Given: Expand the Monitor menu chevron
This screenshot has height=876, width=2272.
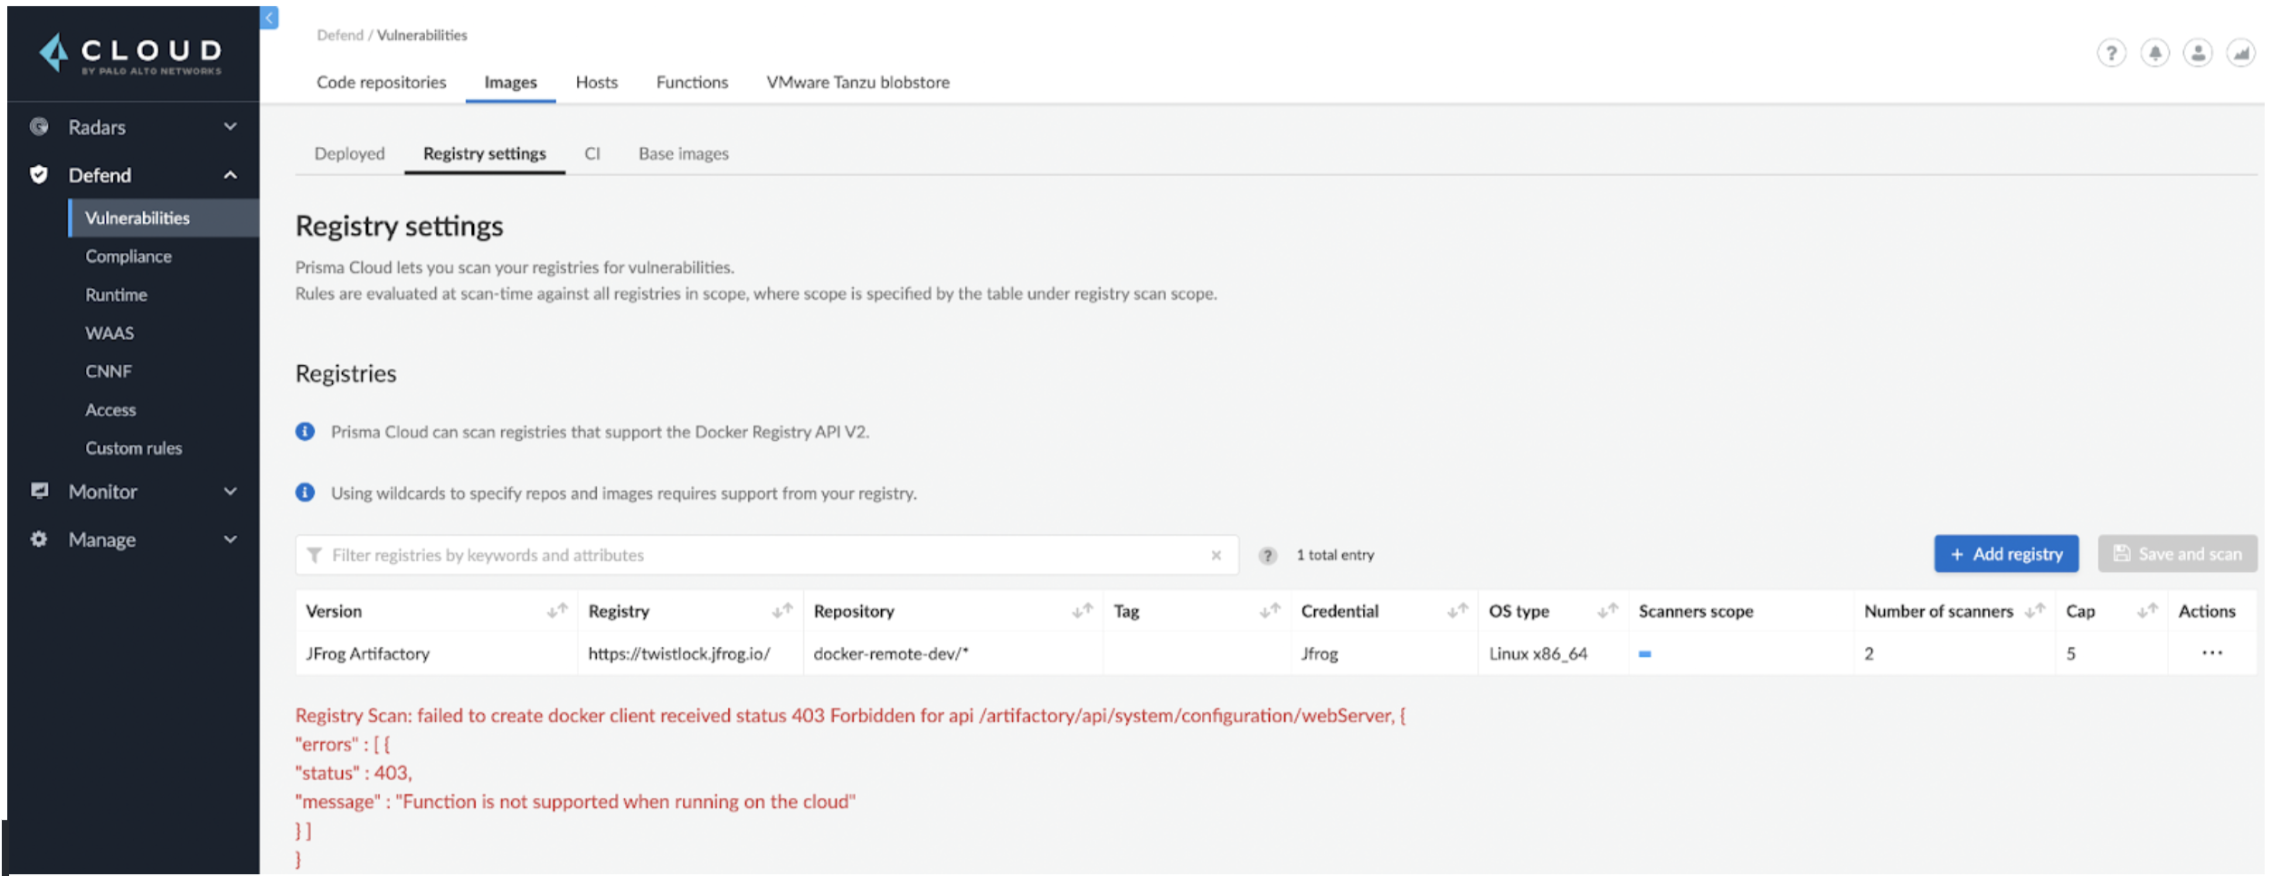Looking at the screenshot, I should [x=230, y=491].
